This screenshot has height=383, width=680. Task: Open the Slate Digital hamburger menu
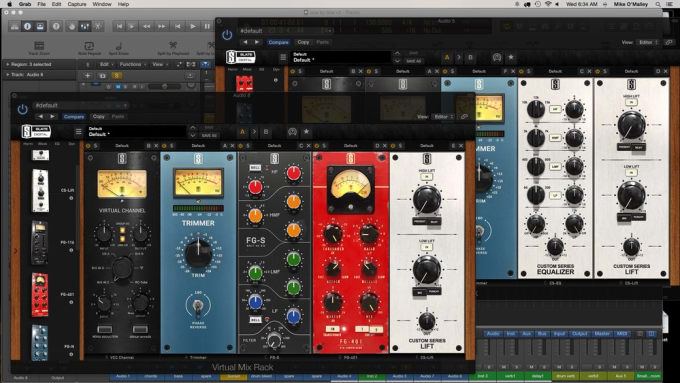point(78,132)
